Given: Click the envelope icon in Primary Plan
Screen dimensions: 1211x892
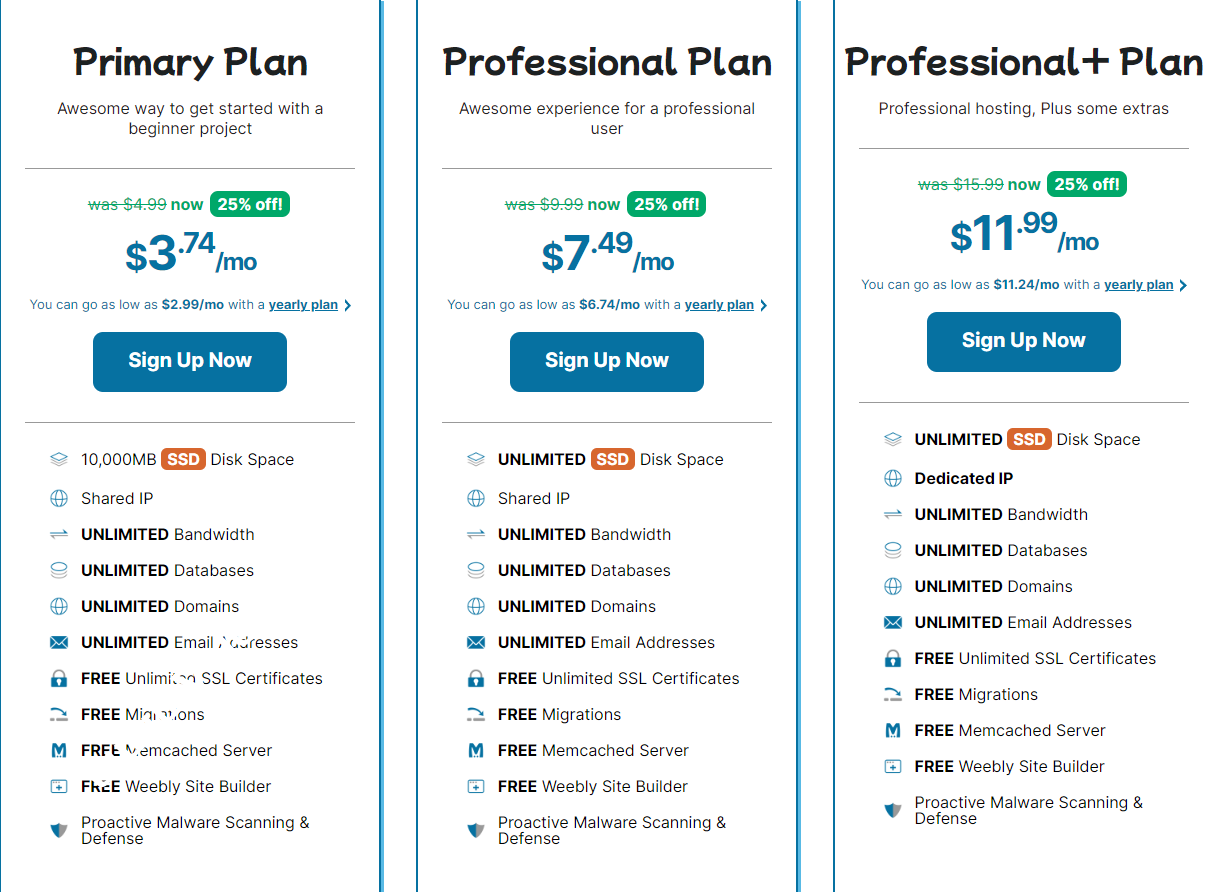Looking at the screenshot, I should pyautogui.click(x=59, y=642).
